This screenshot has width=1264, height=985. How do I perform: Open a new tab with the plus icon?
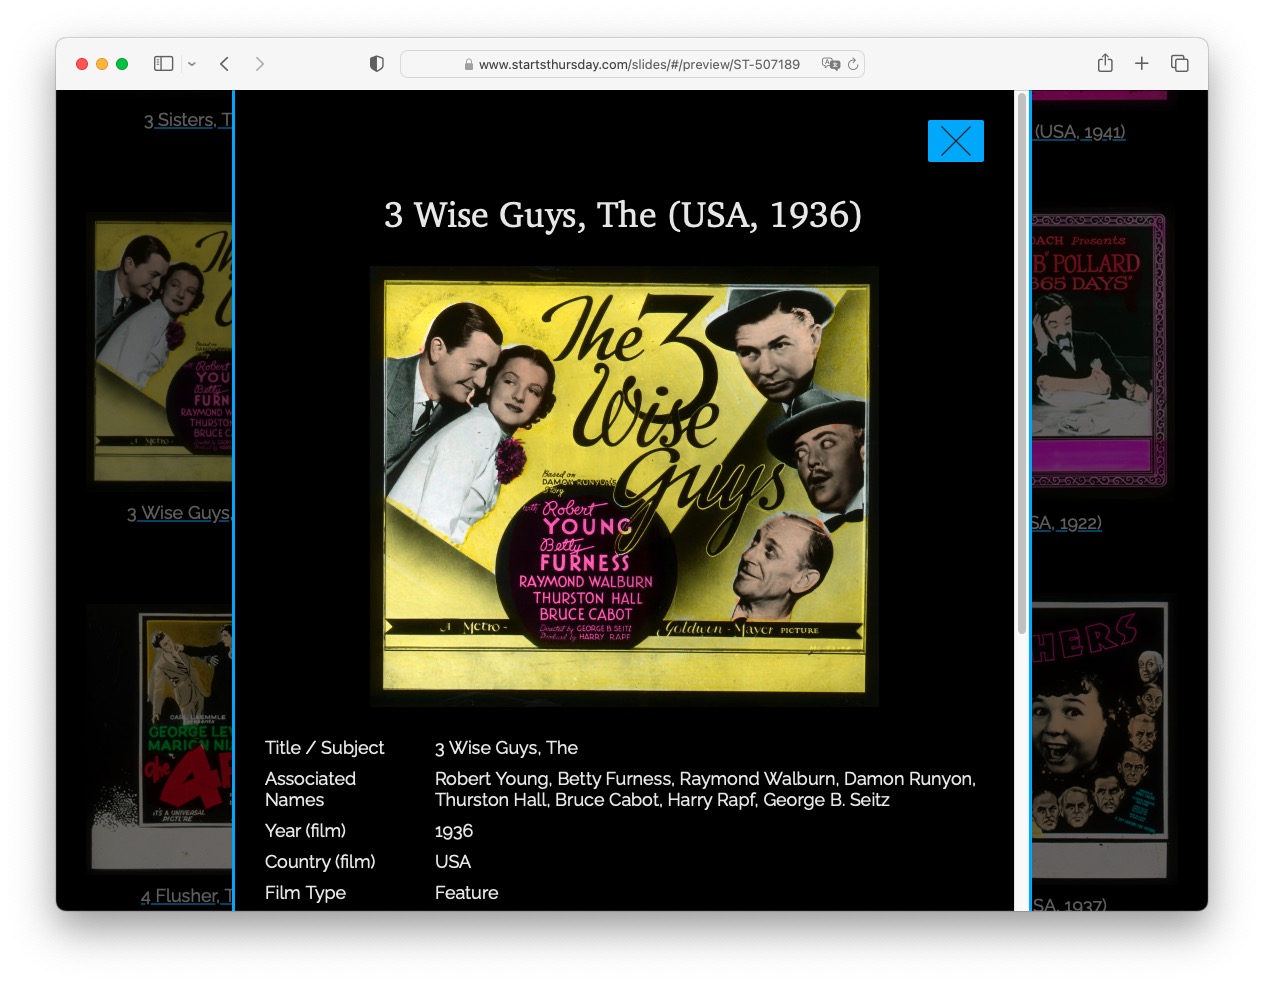point(1142,64)
